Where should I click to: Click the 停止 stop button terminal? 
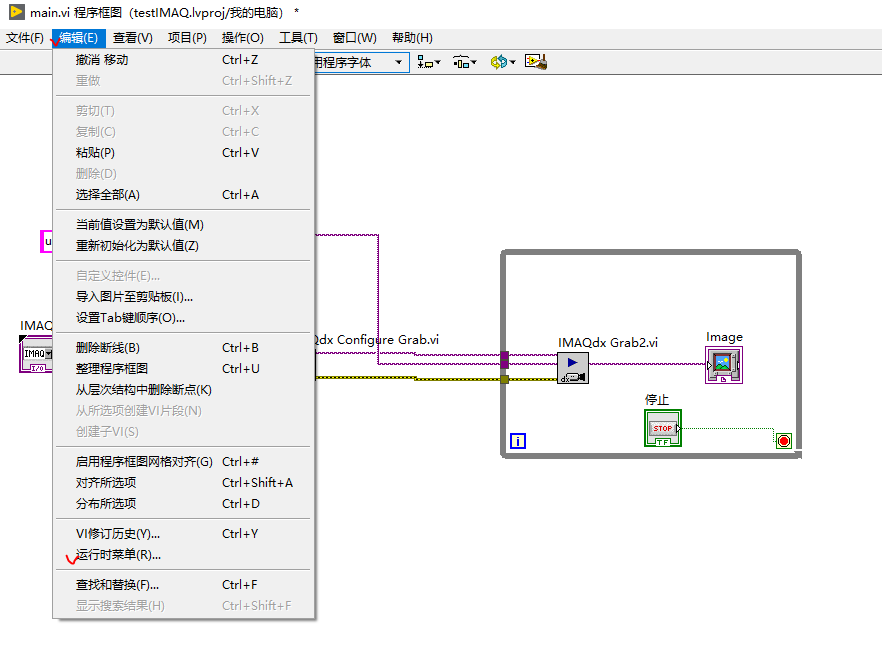coord(665,427)
